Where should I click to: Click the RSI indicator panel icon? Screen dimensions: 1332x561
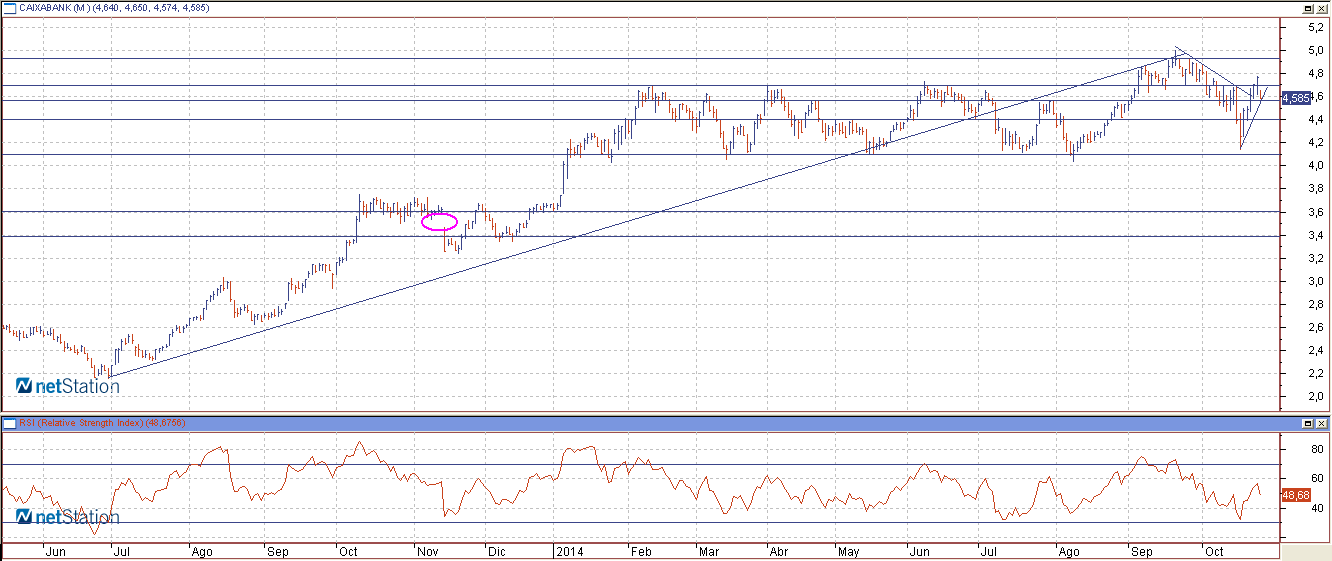point(10,424)
